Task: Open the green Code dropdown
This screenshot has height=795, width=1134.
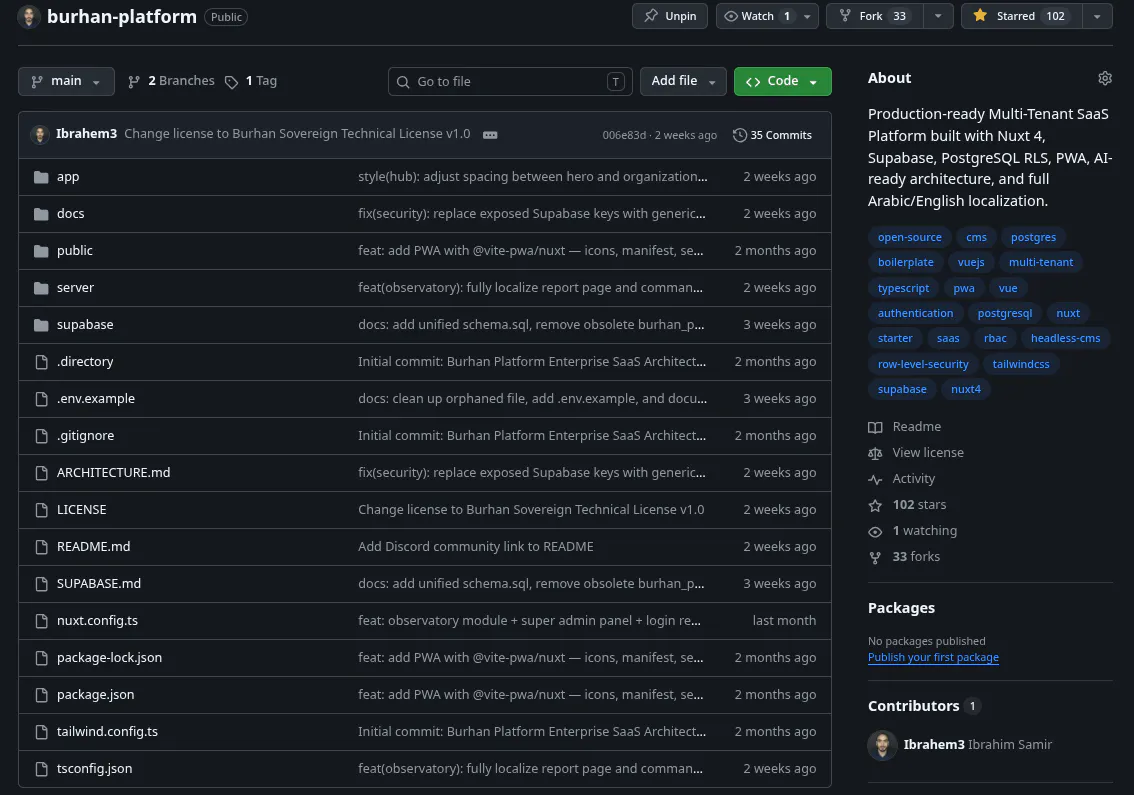Action: pyautogui.click(x=783, y=81)
